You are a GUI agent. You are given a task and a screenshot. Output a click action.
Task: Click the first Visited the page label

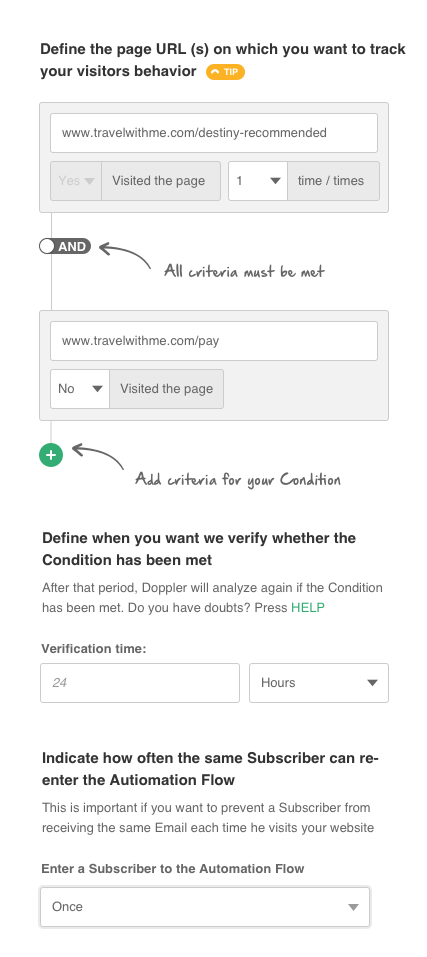pos(161,181)
